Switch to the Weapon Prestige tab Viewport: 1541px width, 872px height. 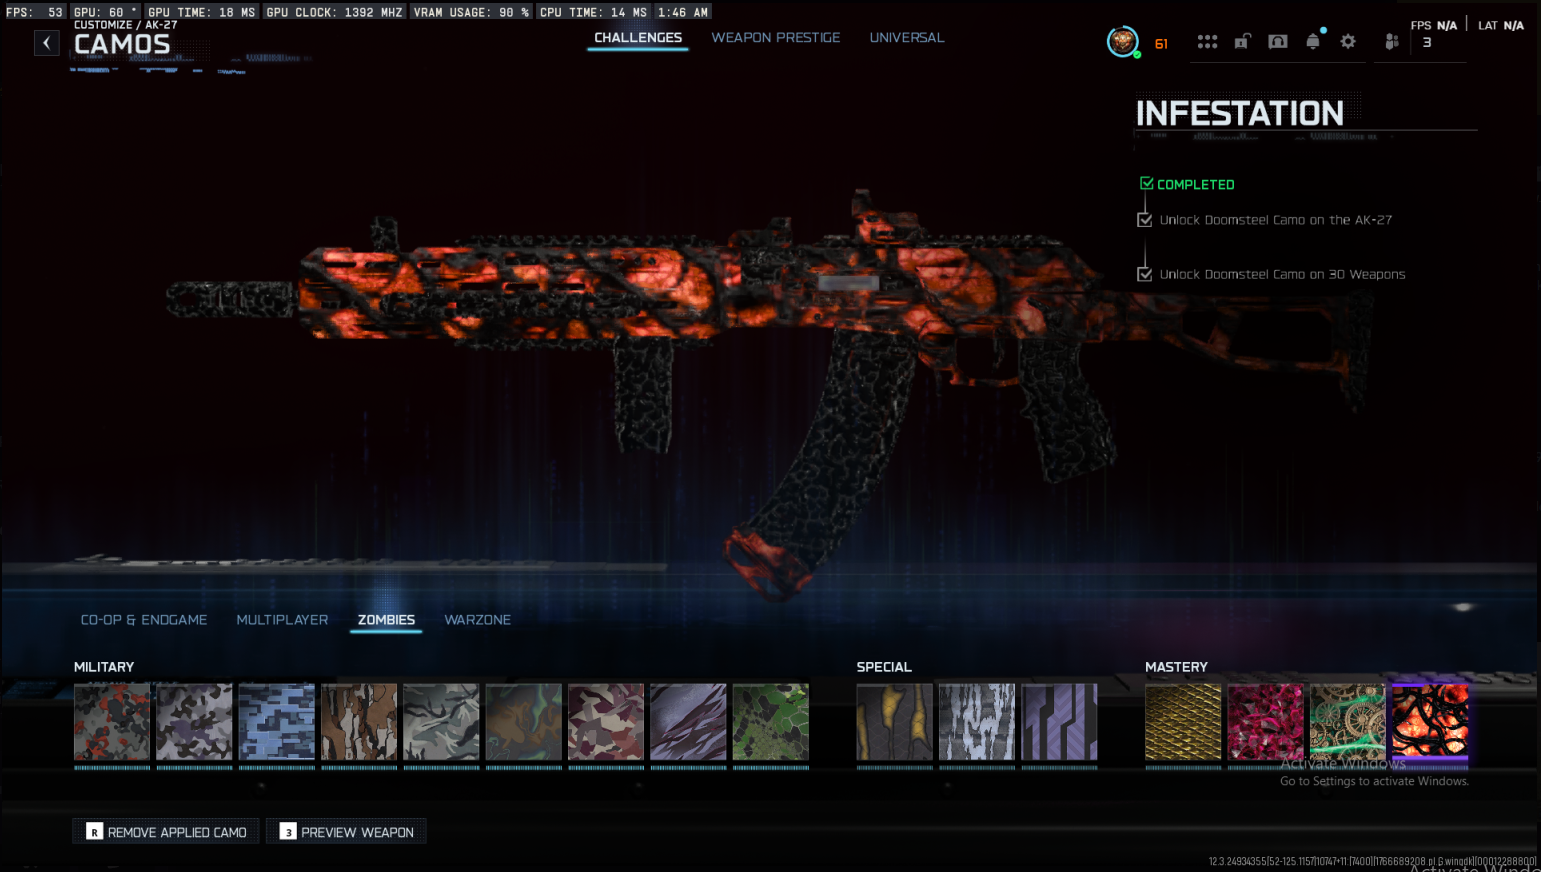point(776,38)
